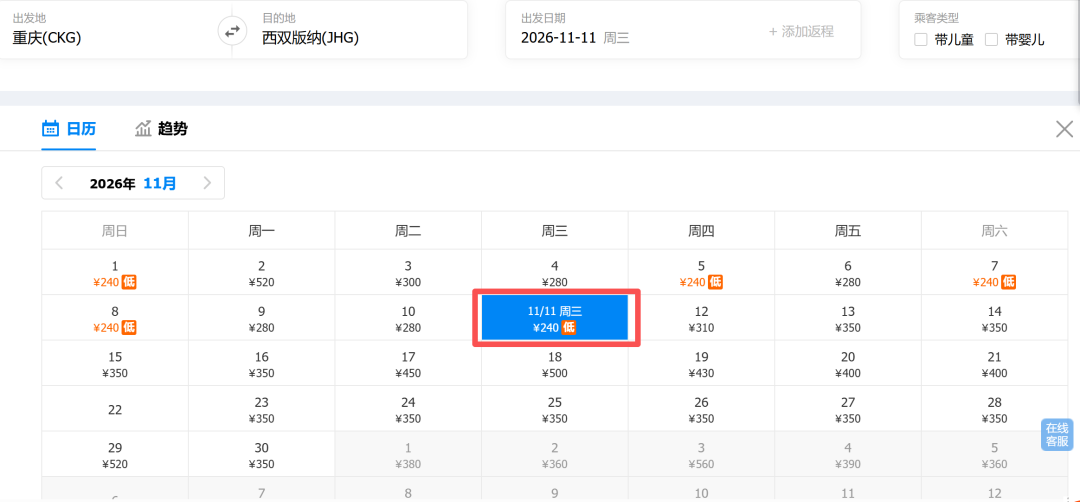Select greyed December 2 at ¥360

point(555,454)
